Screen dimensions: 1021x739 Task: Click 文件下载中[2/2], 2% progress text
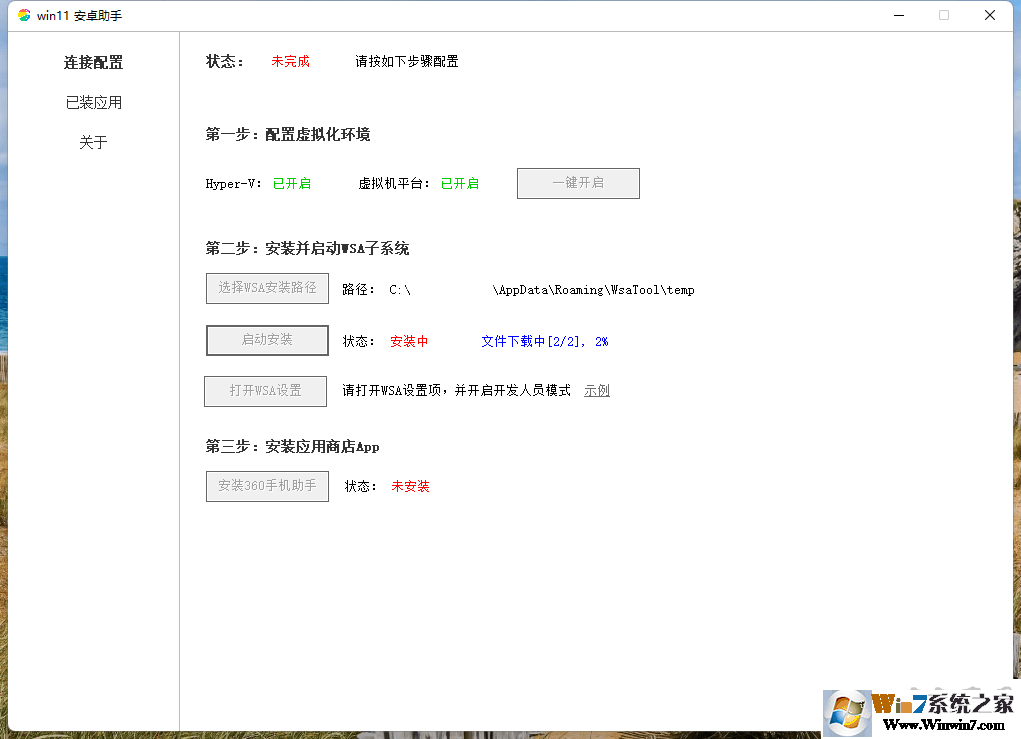(545, 341)
